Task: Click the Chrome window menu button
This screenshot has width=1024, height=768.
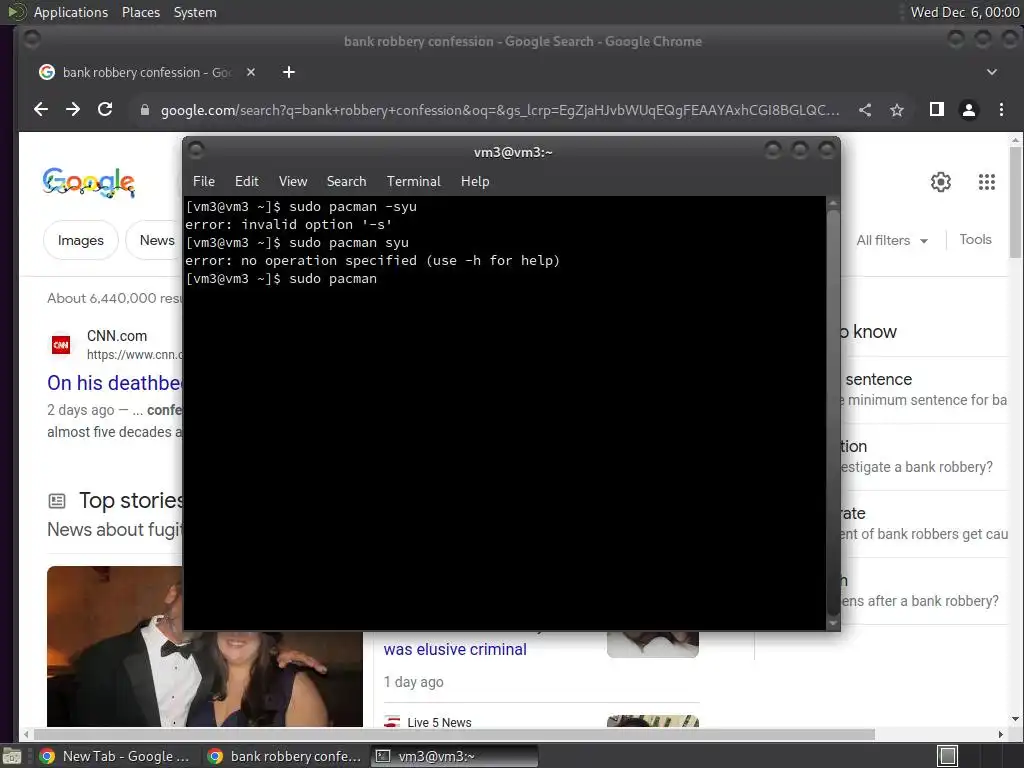Action: coord(31,40)
